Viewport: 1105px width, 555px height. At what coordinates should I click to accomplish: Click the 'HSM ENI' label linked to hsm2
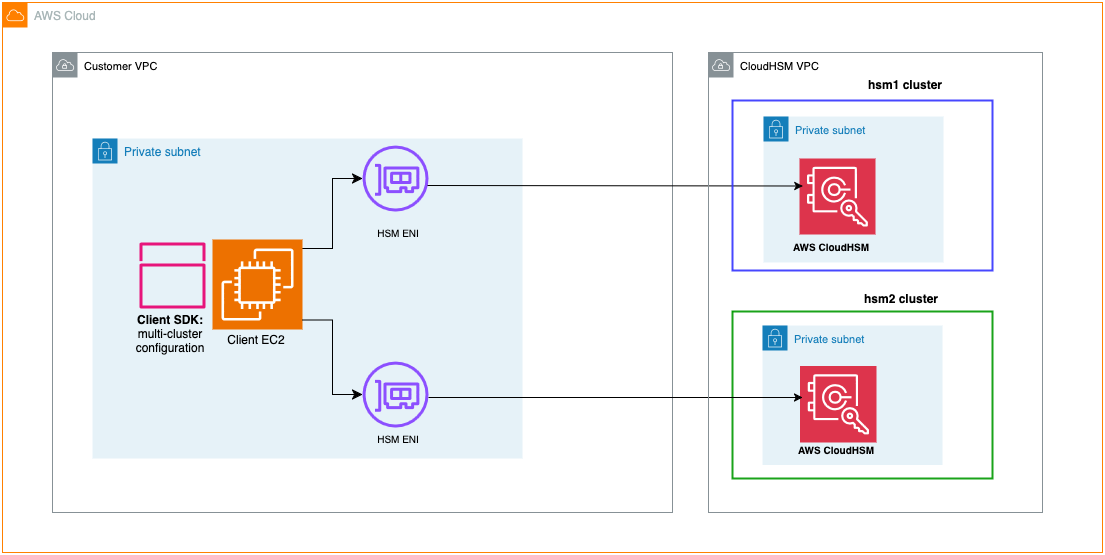[397, 439]
